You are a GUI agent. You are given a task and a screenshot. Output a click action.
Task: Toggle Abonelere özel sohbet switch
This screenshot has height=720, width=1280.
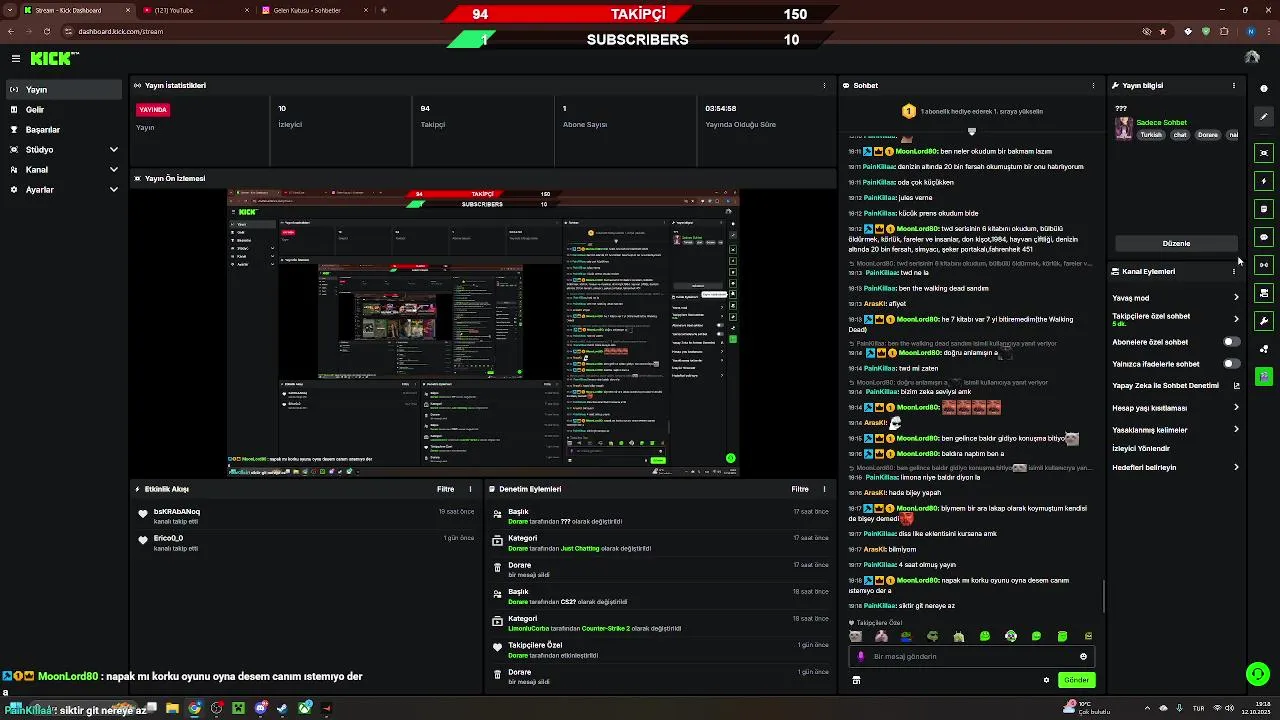[1231, 342]
